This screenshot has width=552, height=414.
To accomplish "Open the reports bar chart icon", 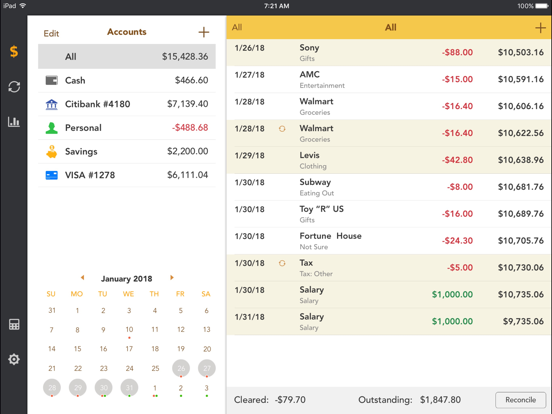I will [14, 122].
